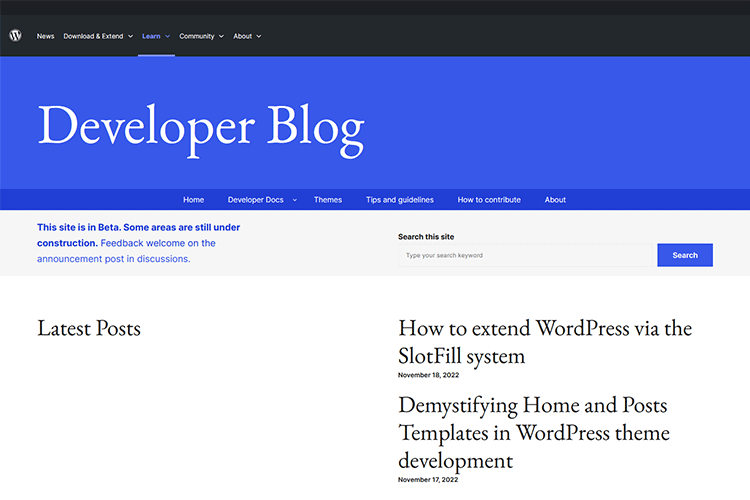
Task: Go to Home in blog navigation
Action: 193,200
